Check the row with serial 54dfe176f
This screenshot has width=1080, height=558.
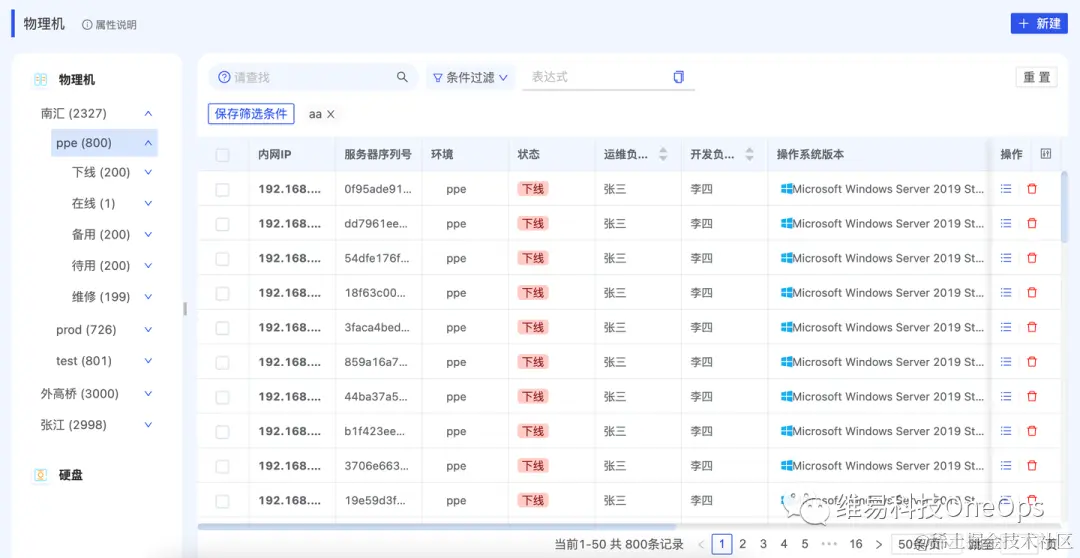[x=222, y=259]
